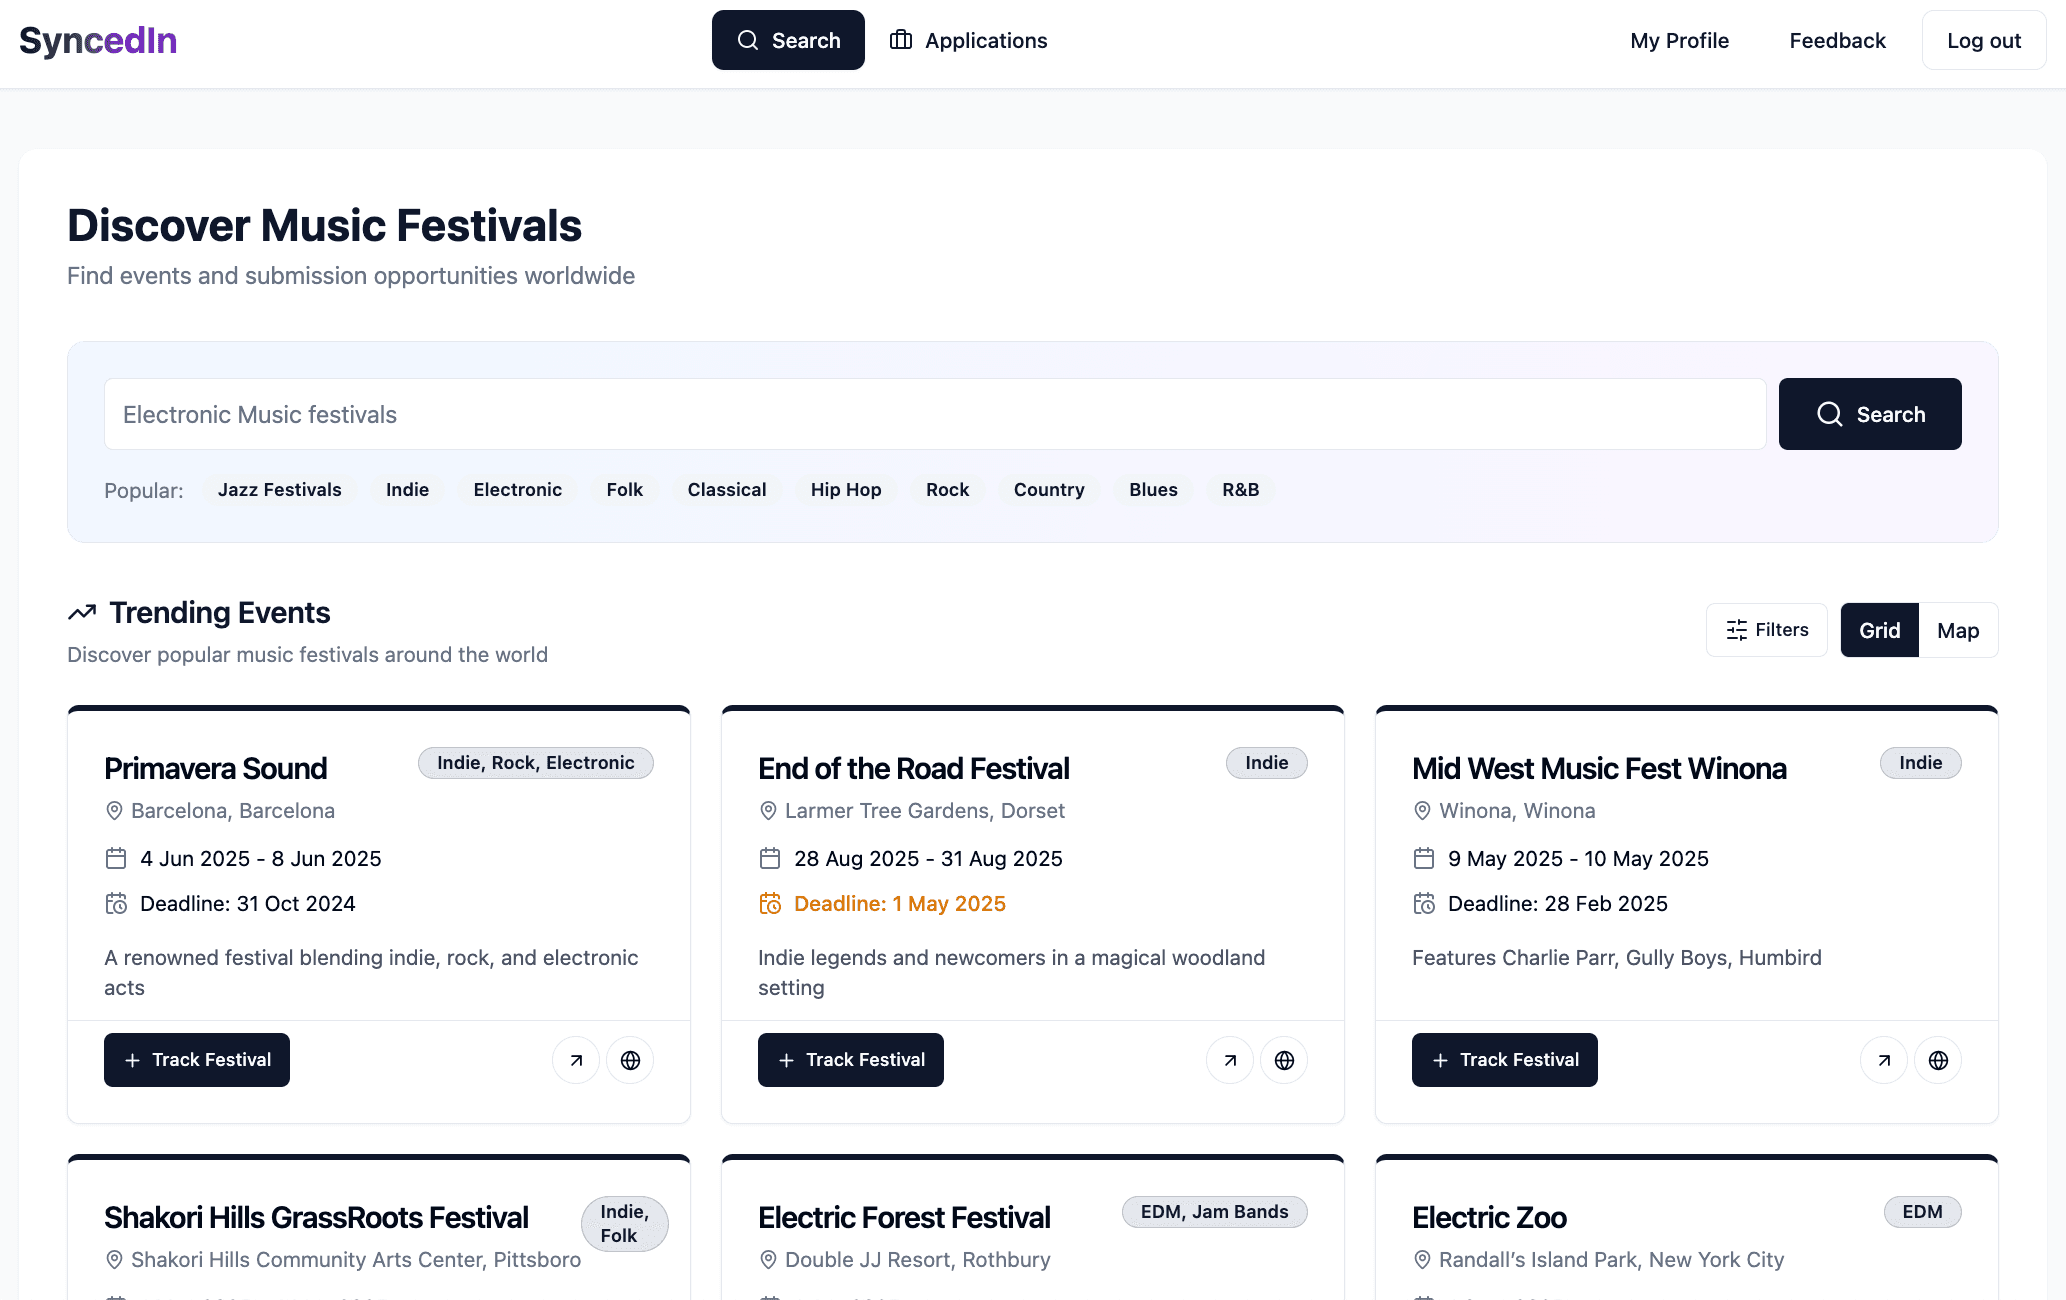Viewport: 2066px width, 1300px height.
Task: Click End of the Road globe icon
Action: coord(1284,1060)
